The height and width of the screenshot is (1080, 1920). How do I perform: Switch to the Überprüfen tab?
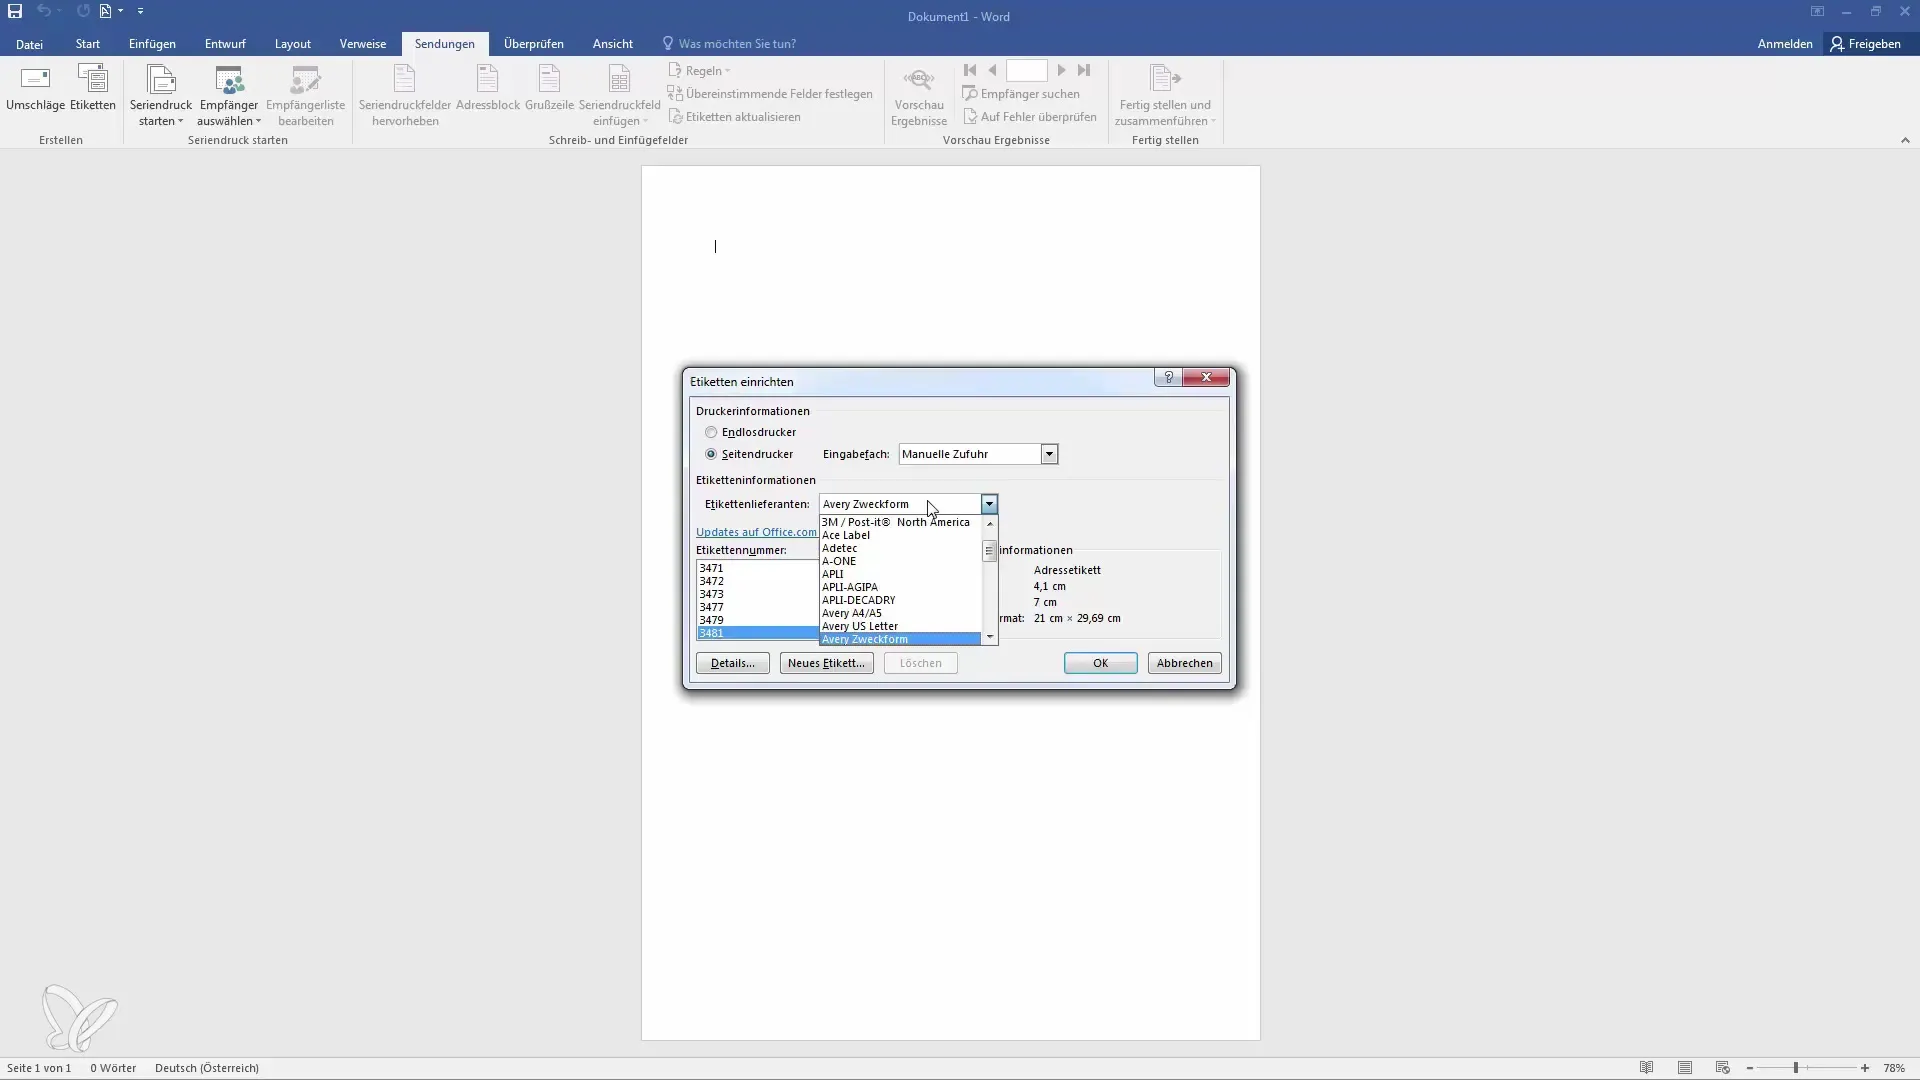[534, 44]
